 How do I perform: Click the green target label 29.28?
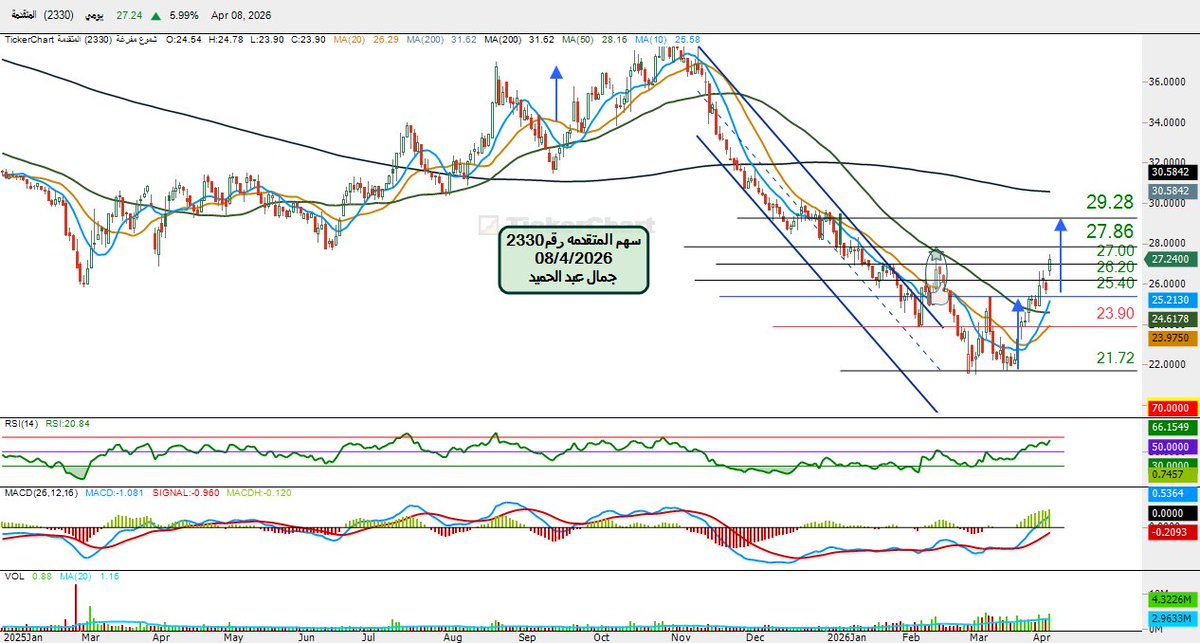pyautogui.click(x=1112, y=203)
